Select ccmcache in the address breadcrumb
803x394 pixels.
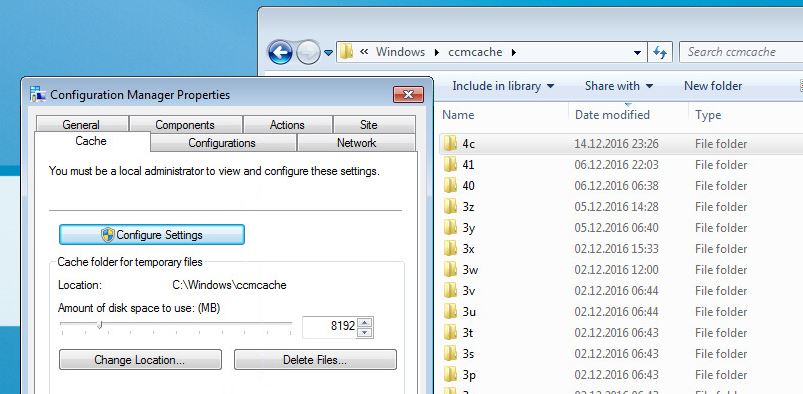[x=475, y=52]
